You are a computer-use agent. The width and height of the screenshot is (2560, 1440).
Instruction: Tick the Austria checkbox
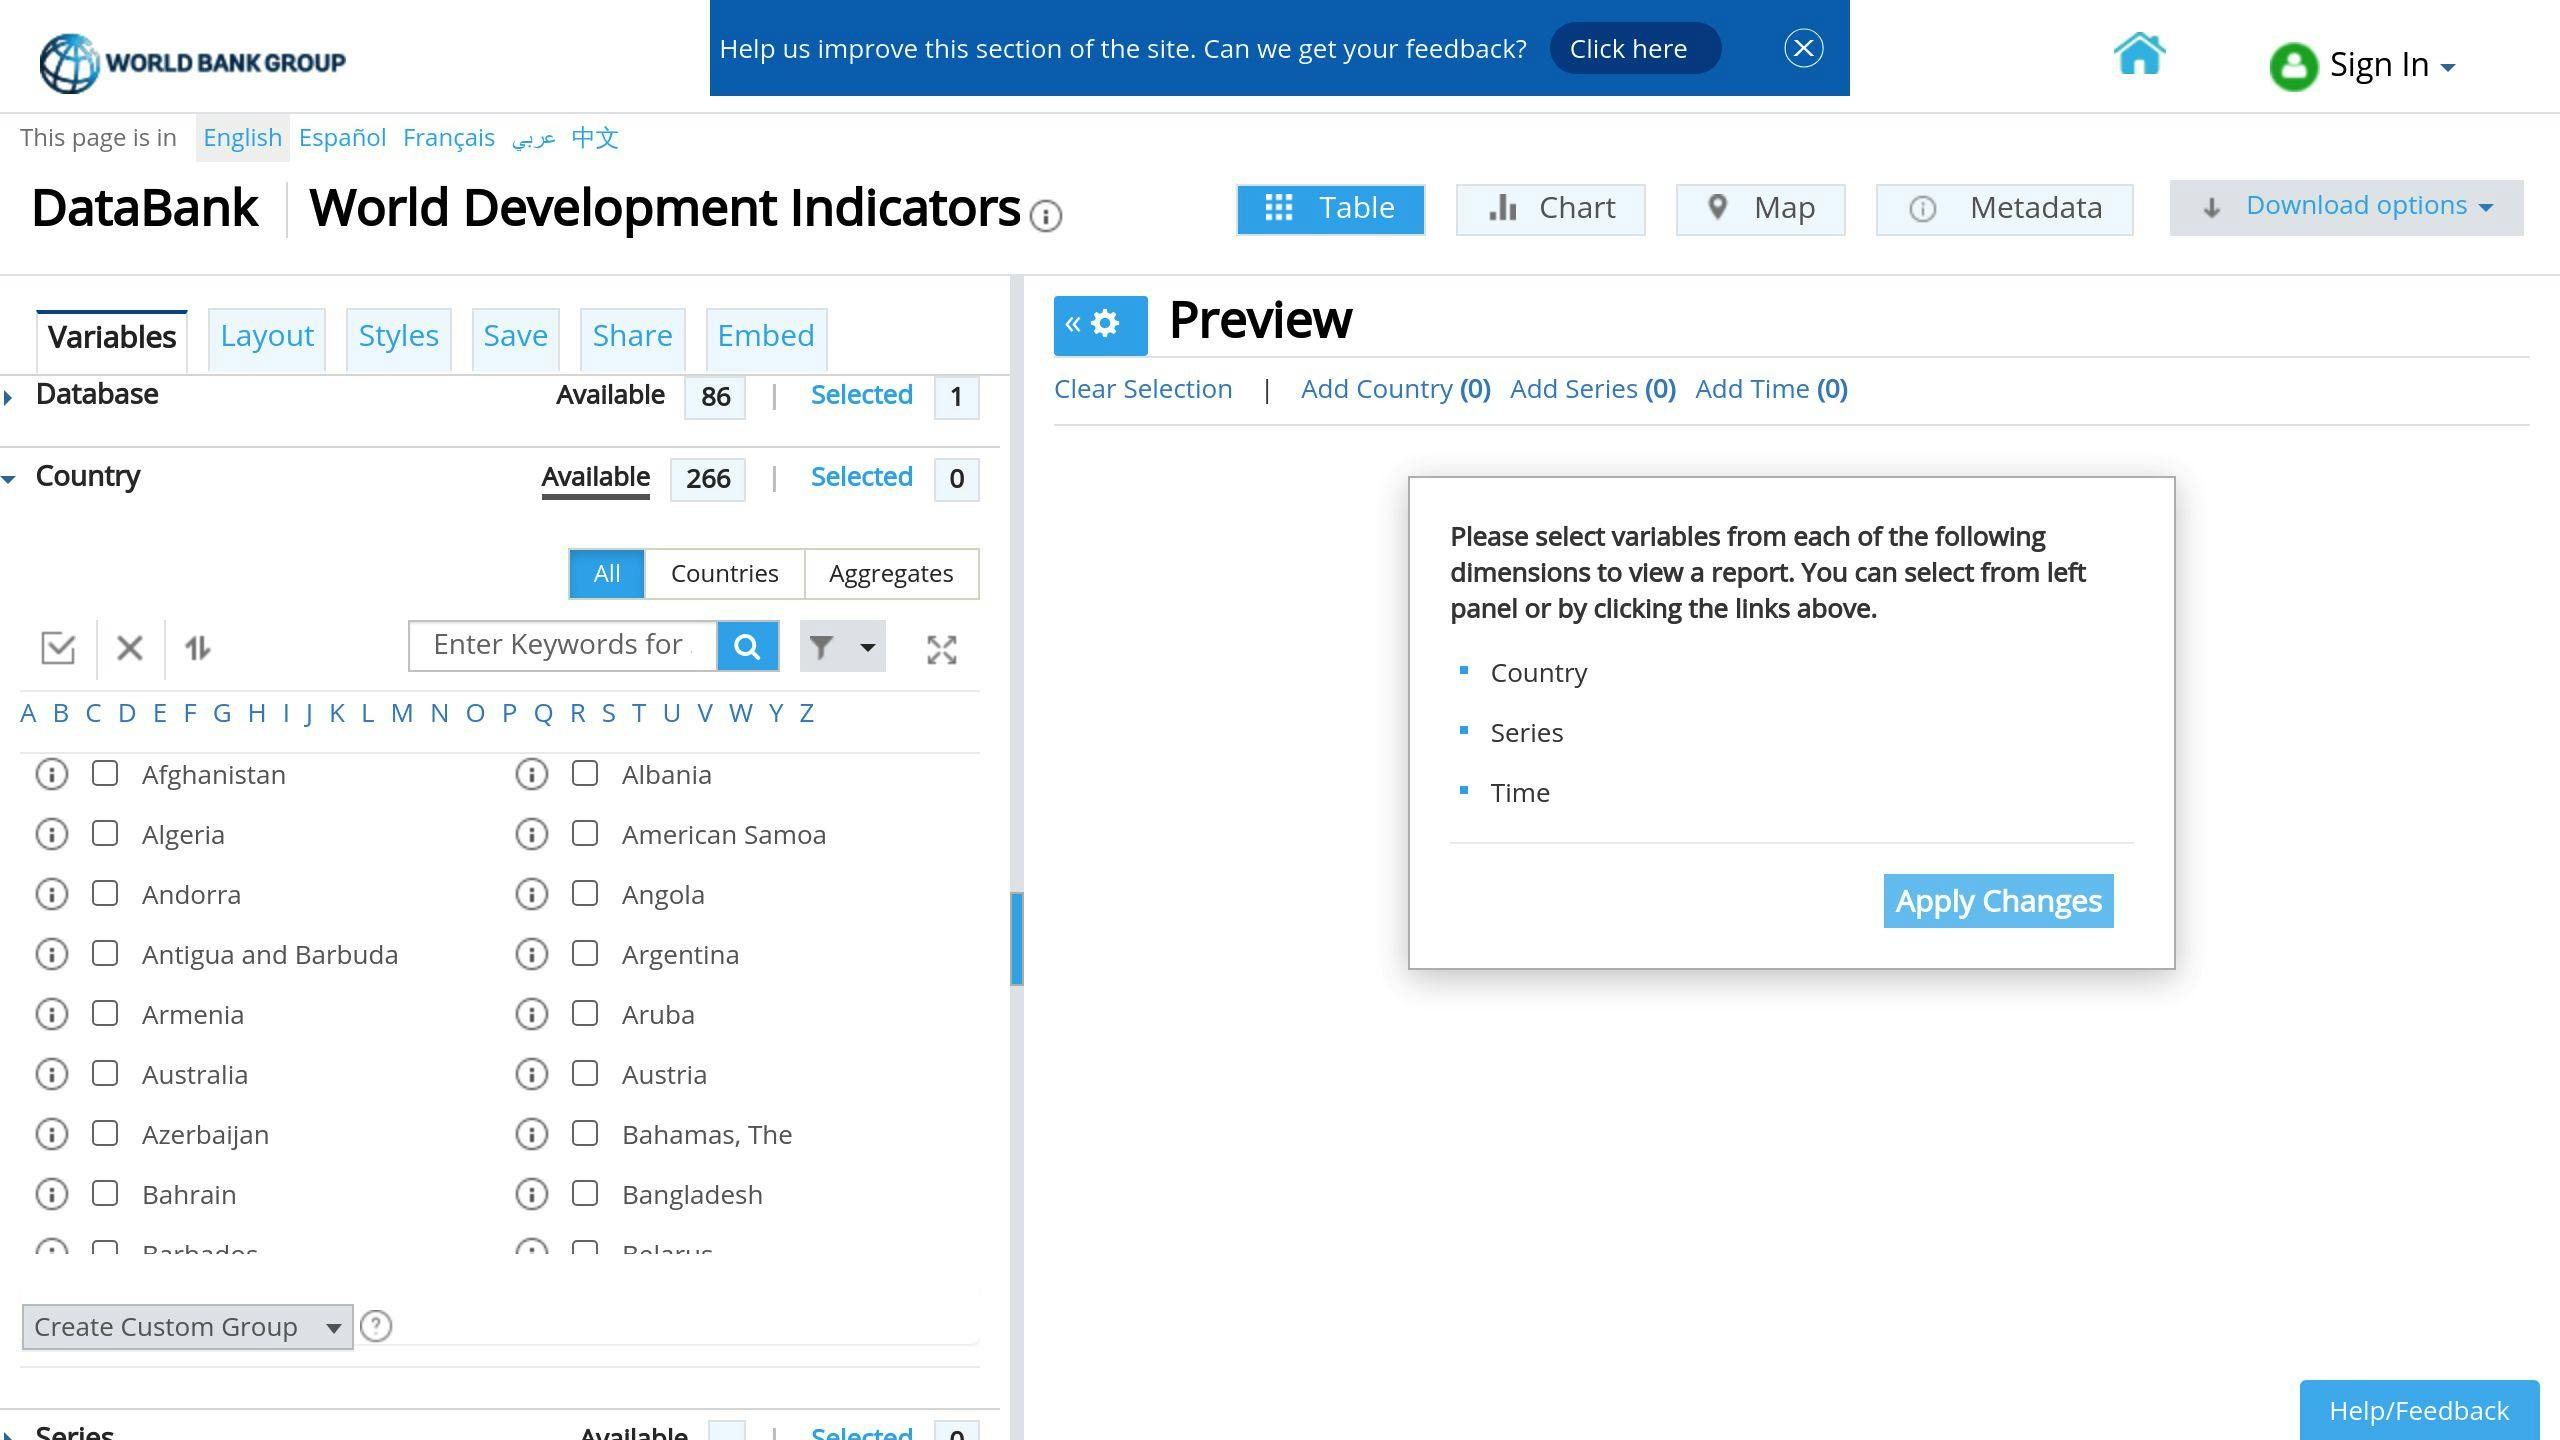click(x=585, y=1073)
